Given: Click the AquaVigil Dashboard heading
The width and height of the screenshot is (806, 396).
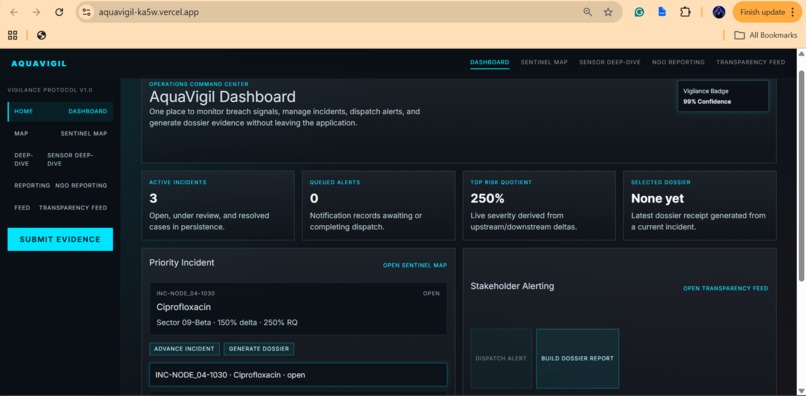Looking at the screenshot, I should click(x=223, y=97).
